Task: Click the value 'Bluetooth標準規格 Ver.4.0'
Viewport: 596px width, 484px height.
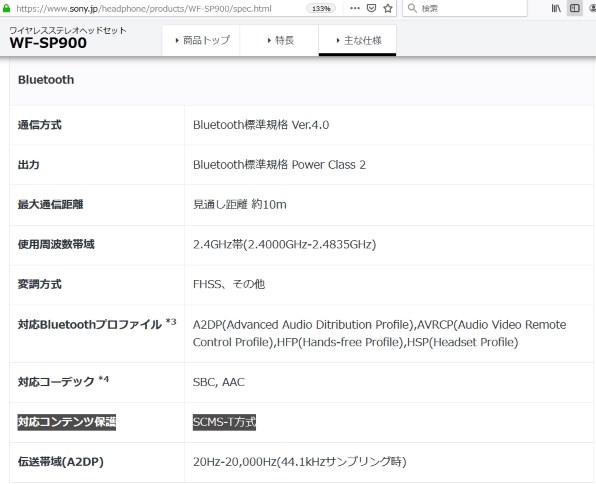Action: (x=261, y=125)
